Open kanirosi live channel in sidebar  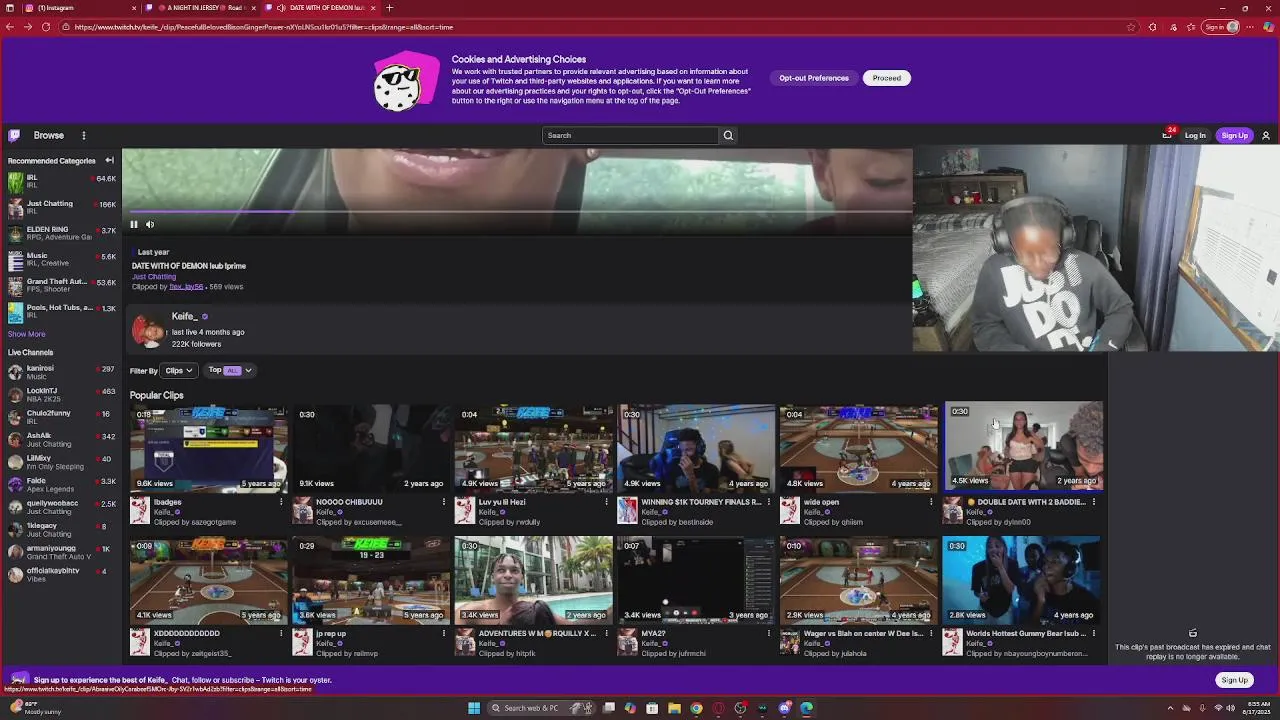click(61, 372)
